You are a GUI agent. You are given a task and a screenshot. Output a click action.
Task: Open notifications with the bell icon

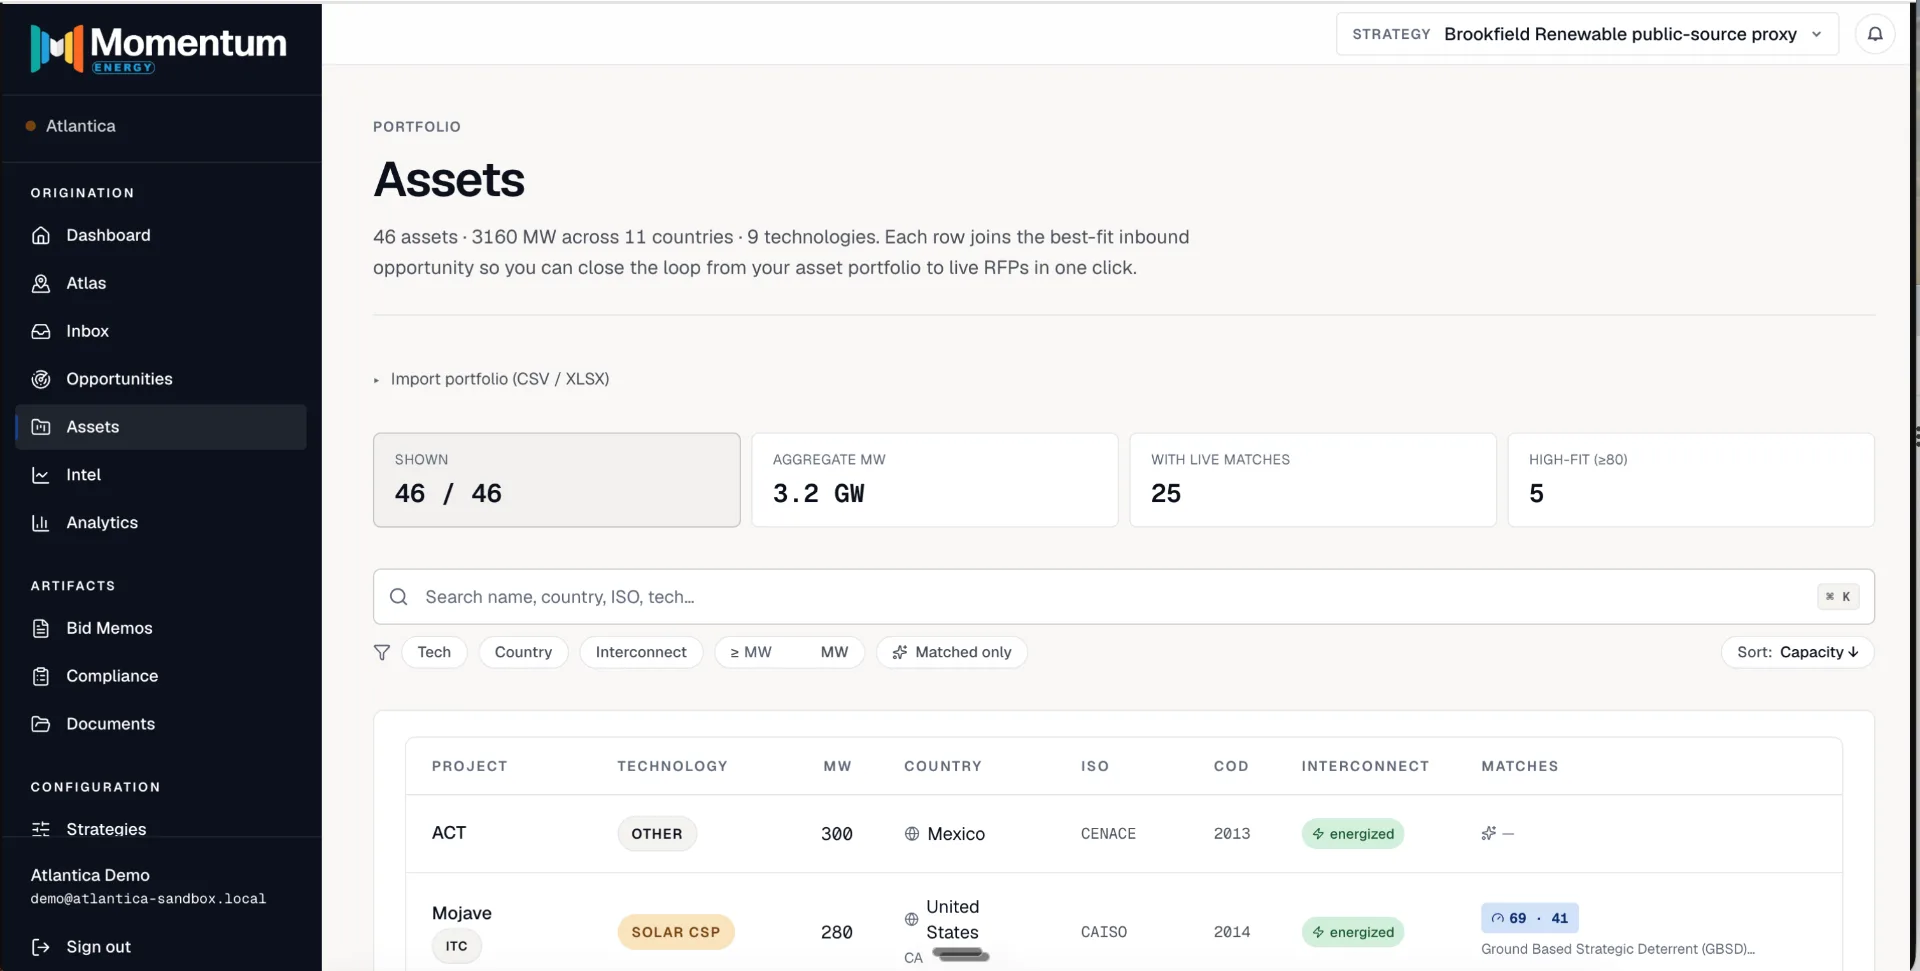point(1875,34)
